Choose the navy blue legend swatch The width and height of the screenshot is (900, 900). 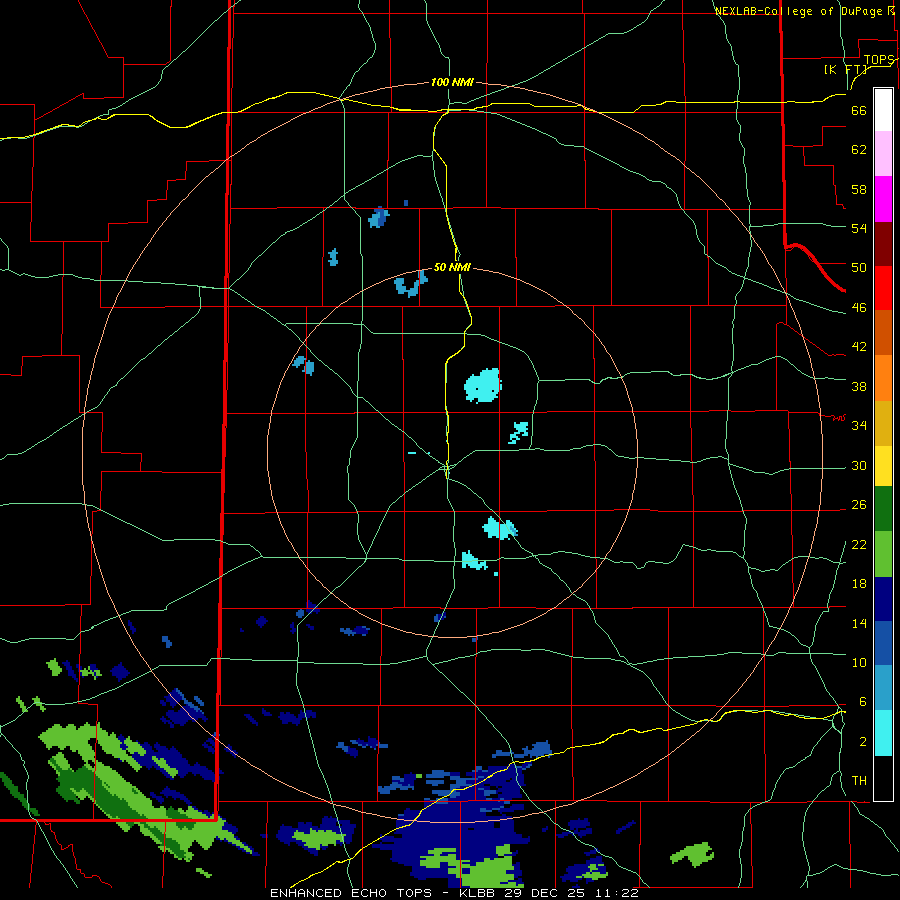pyautogui.click(x=883, y=599)
